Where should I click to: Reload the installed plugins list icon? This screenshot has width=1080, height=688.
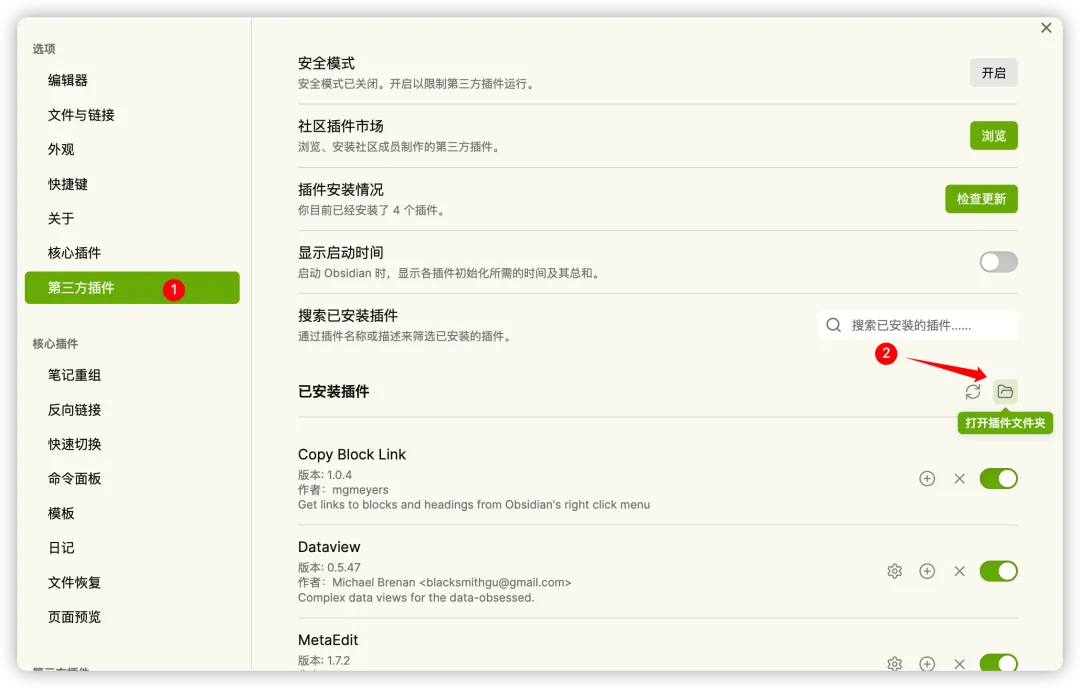coord(973,392)
